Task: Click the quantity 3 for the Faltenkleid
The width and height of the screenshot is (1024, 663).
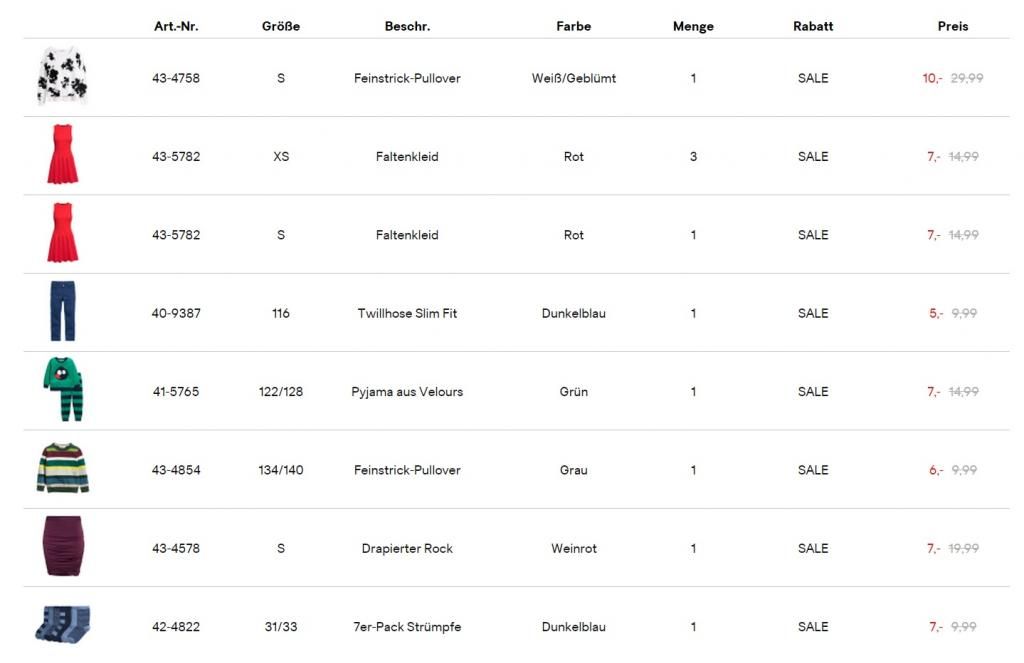Action: click(693, 157)
